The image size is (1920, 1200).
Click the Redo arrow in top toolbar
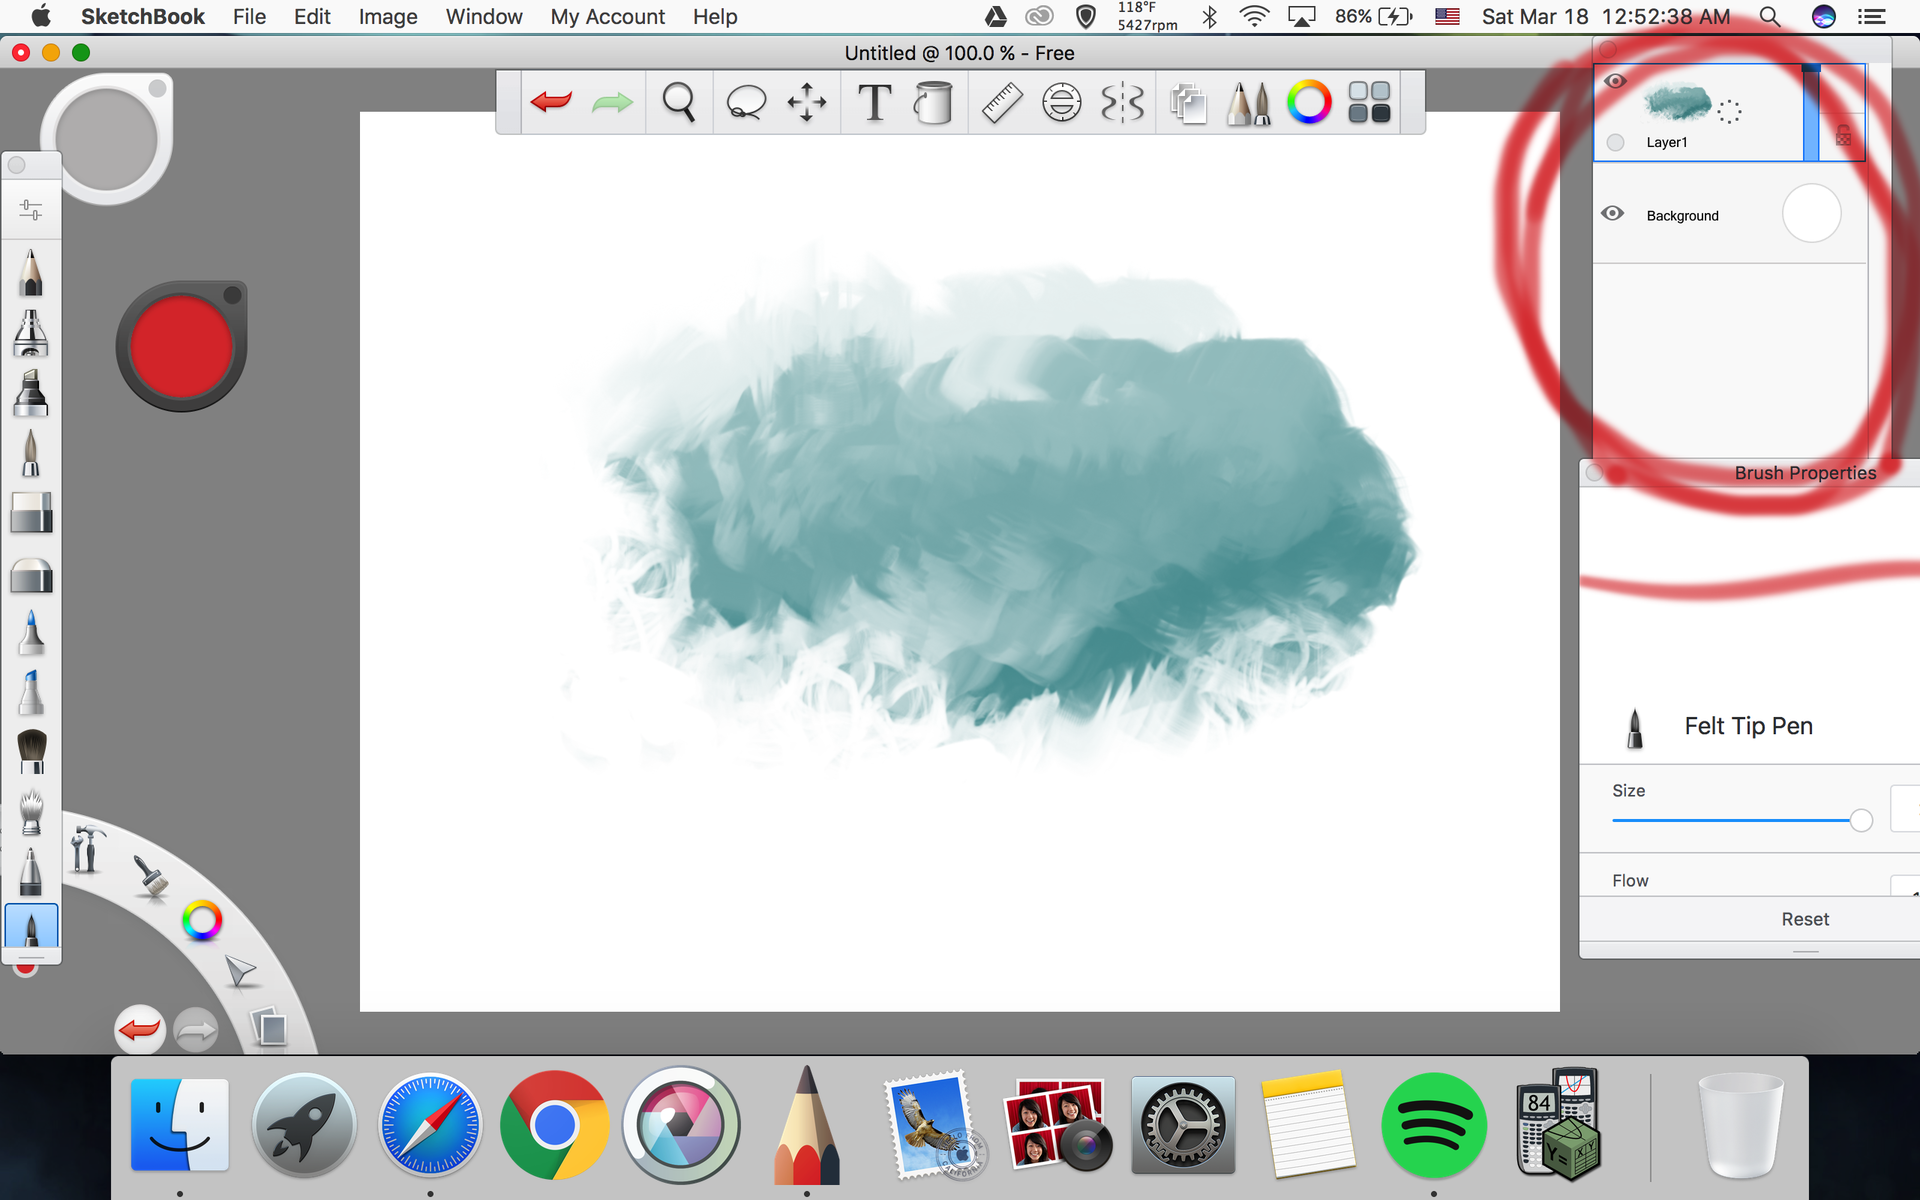612,102
